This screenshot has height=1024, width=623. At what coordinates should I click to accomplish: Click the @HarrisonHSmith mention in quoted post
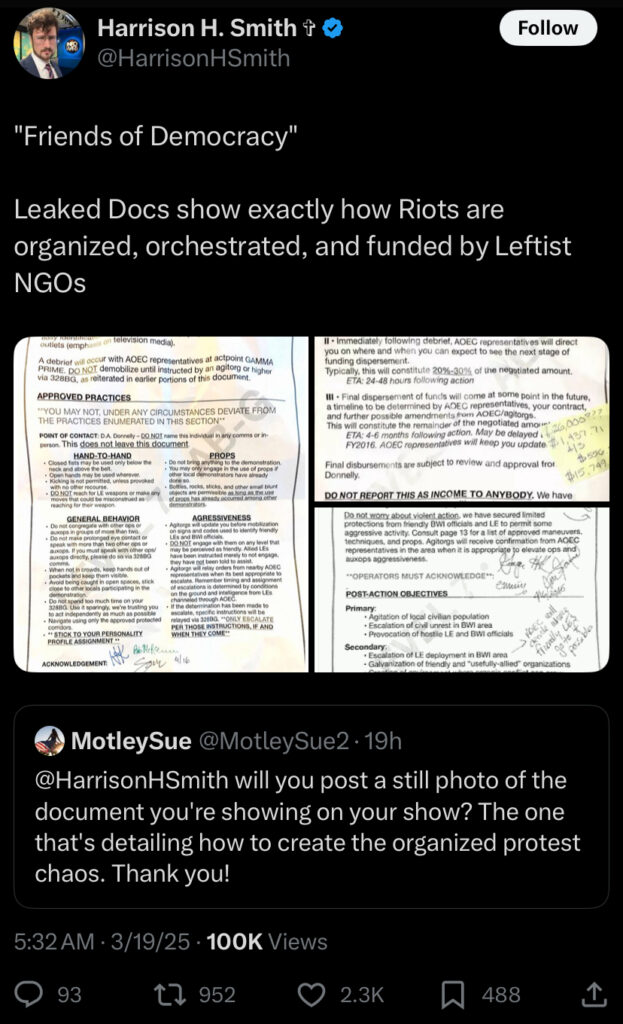pos(131,780)
